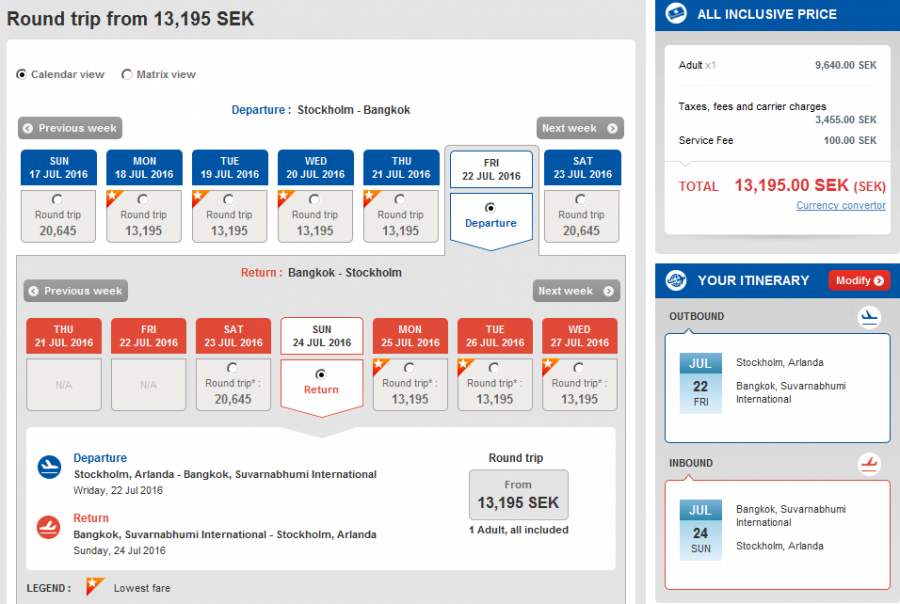
Task: Click the All Inclusive Price ticket icon
Action: pyautogui.click(x=677, y=14)
